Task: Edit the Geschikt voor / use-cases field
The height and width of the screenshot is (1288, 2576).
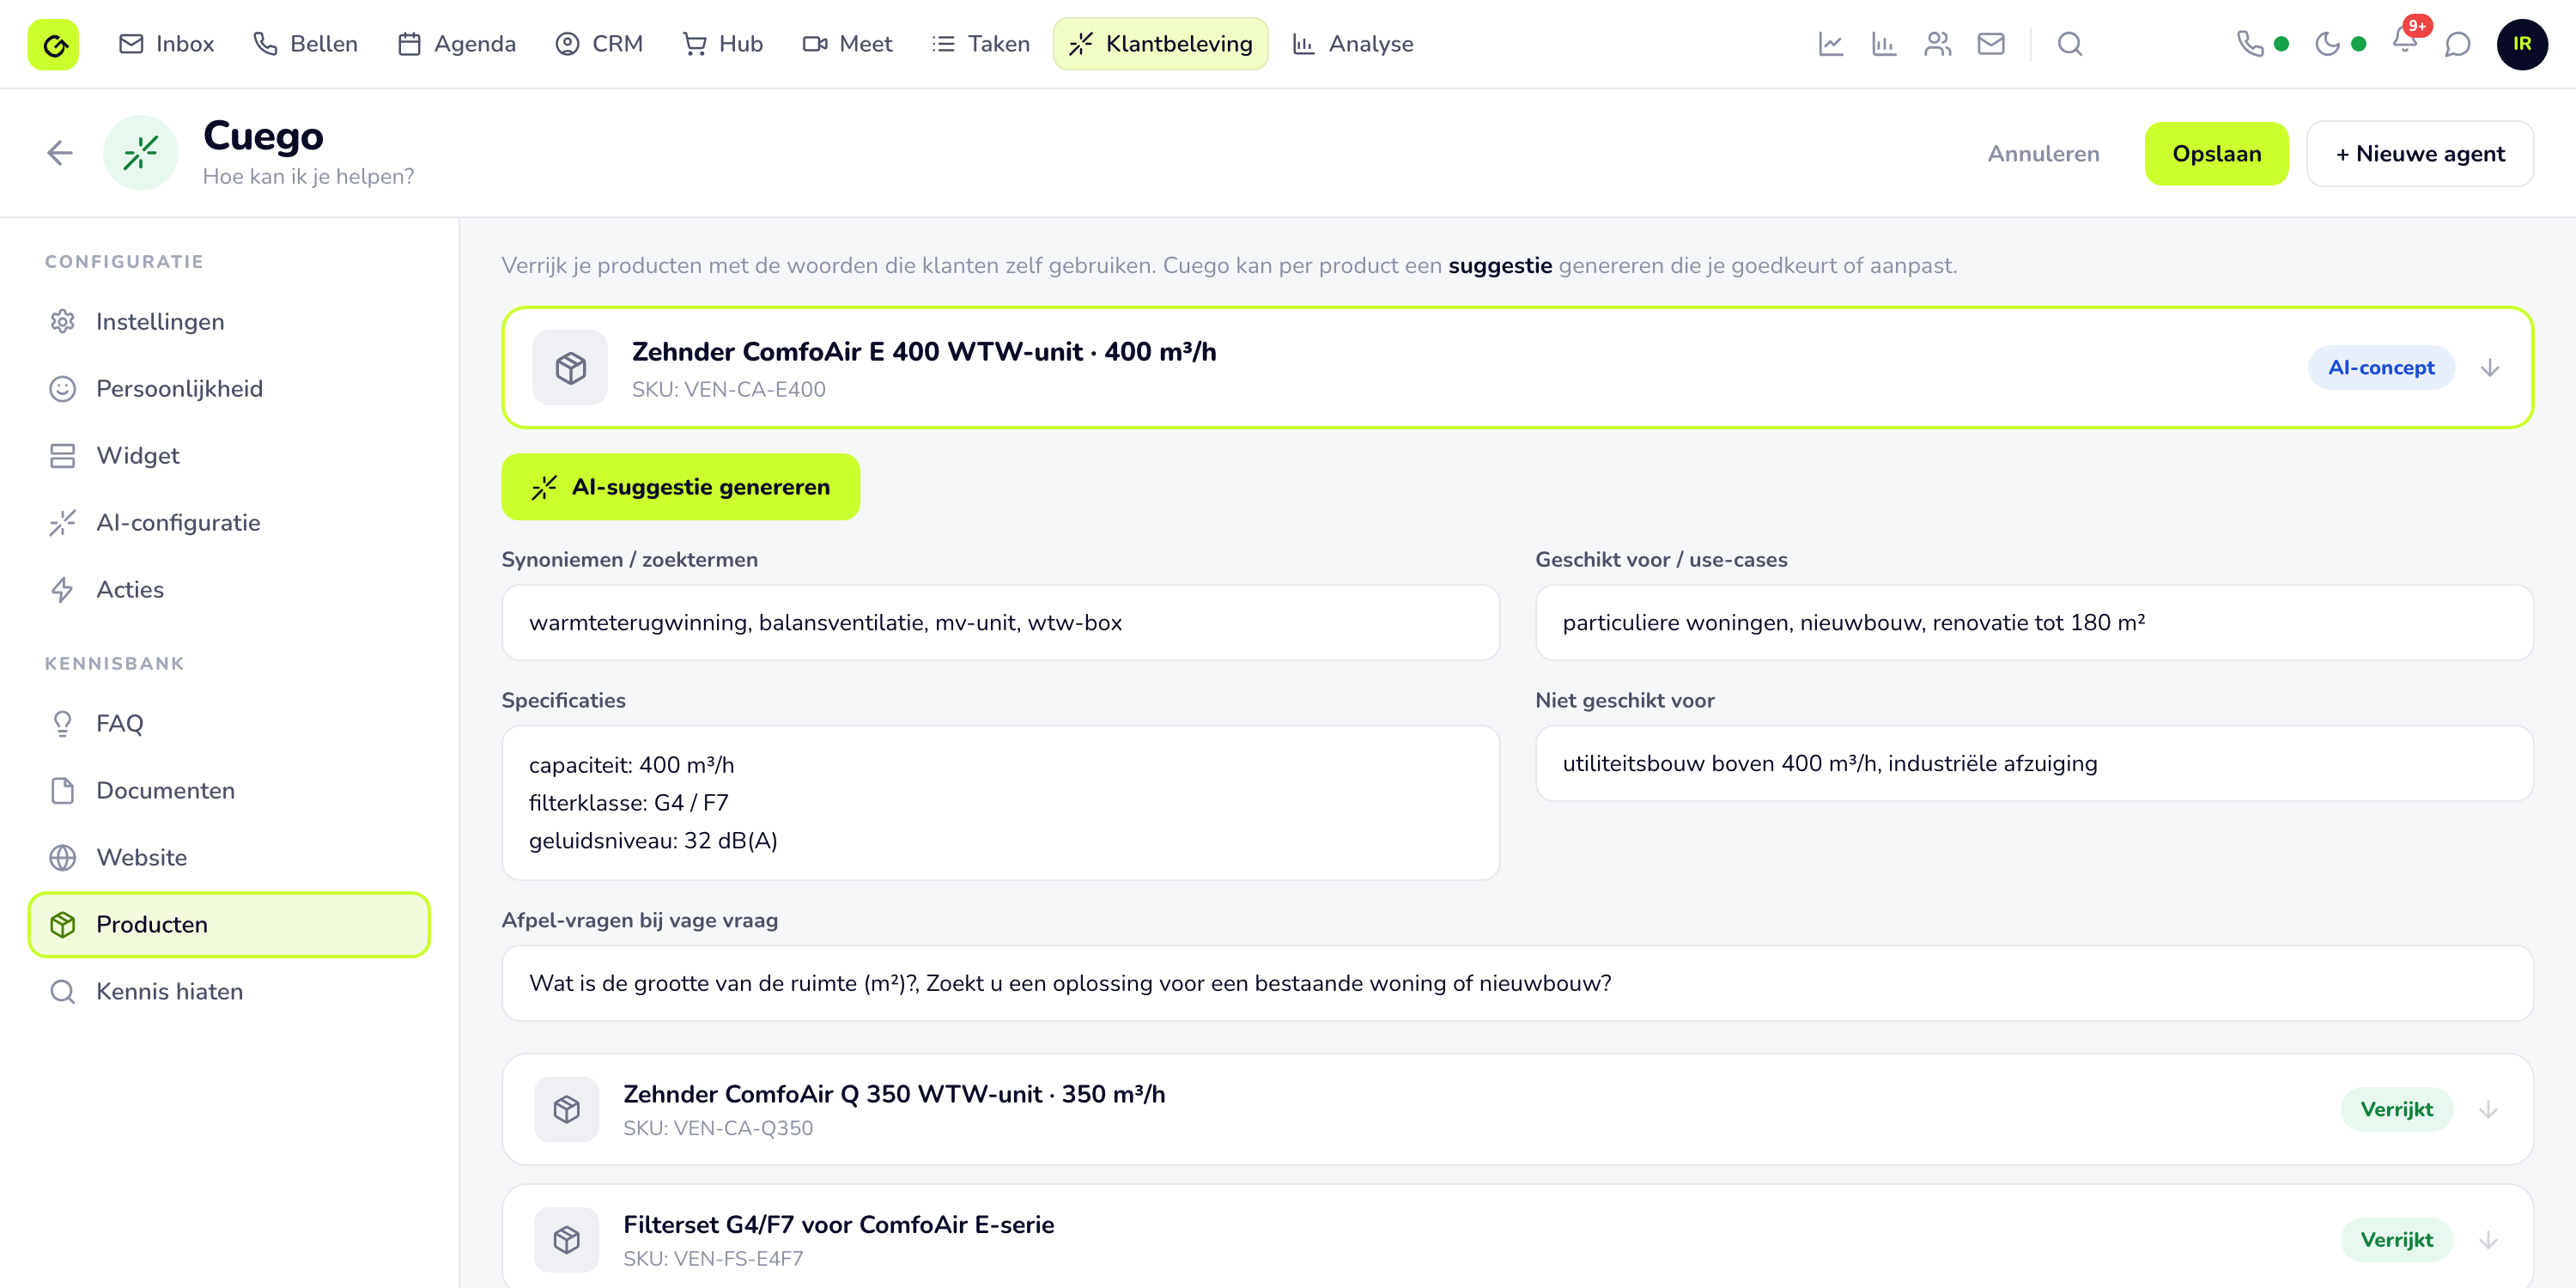Action: pyautogui.click(x=2034, y=623)
